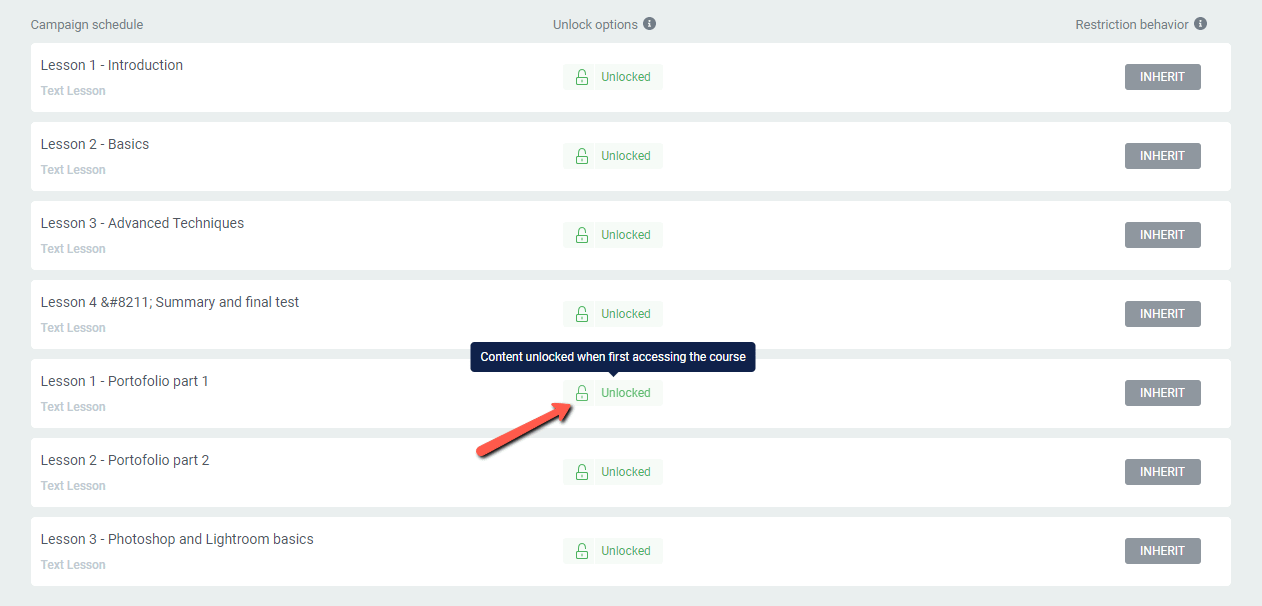Click the lock icon for Lesson 1 - Portofolio part 1
Screen dimensions: 1262x606
[581, 393]
